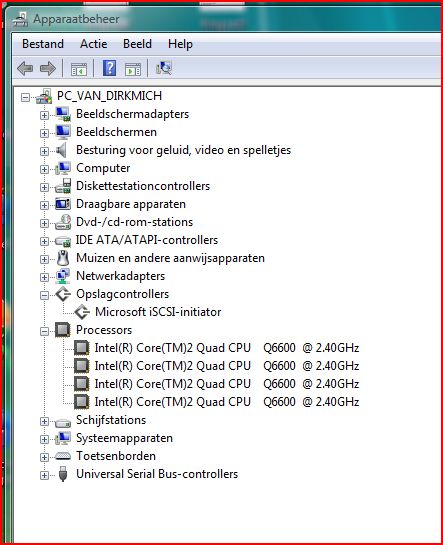Collapse the Opslagcontrollers node

44,295
